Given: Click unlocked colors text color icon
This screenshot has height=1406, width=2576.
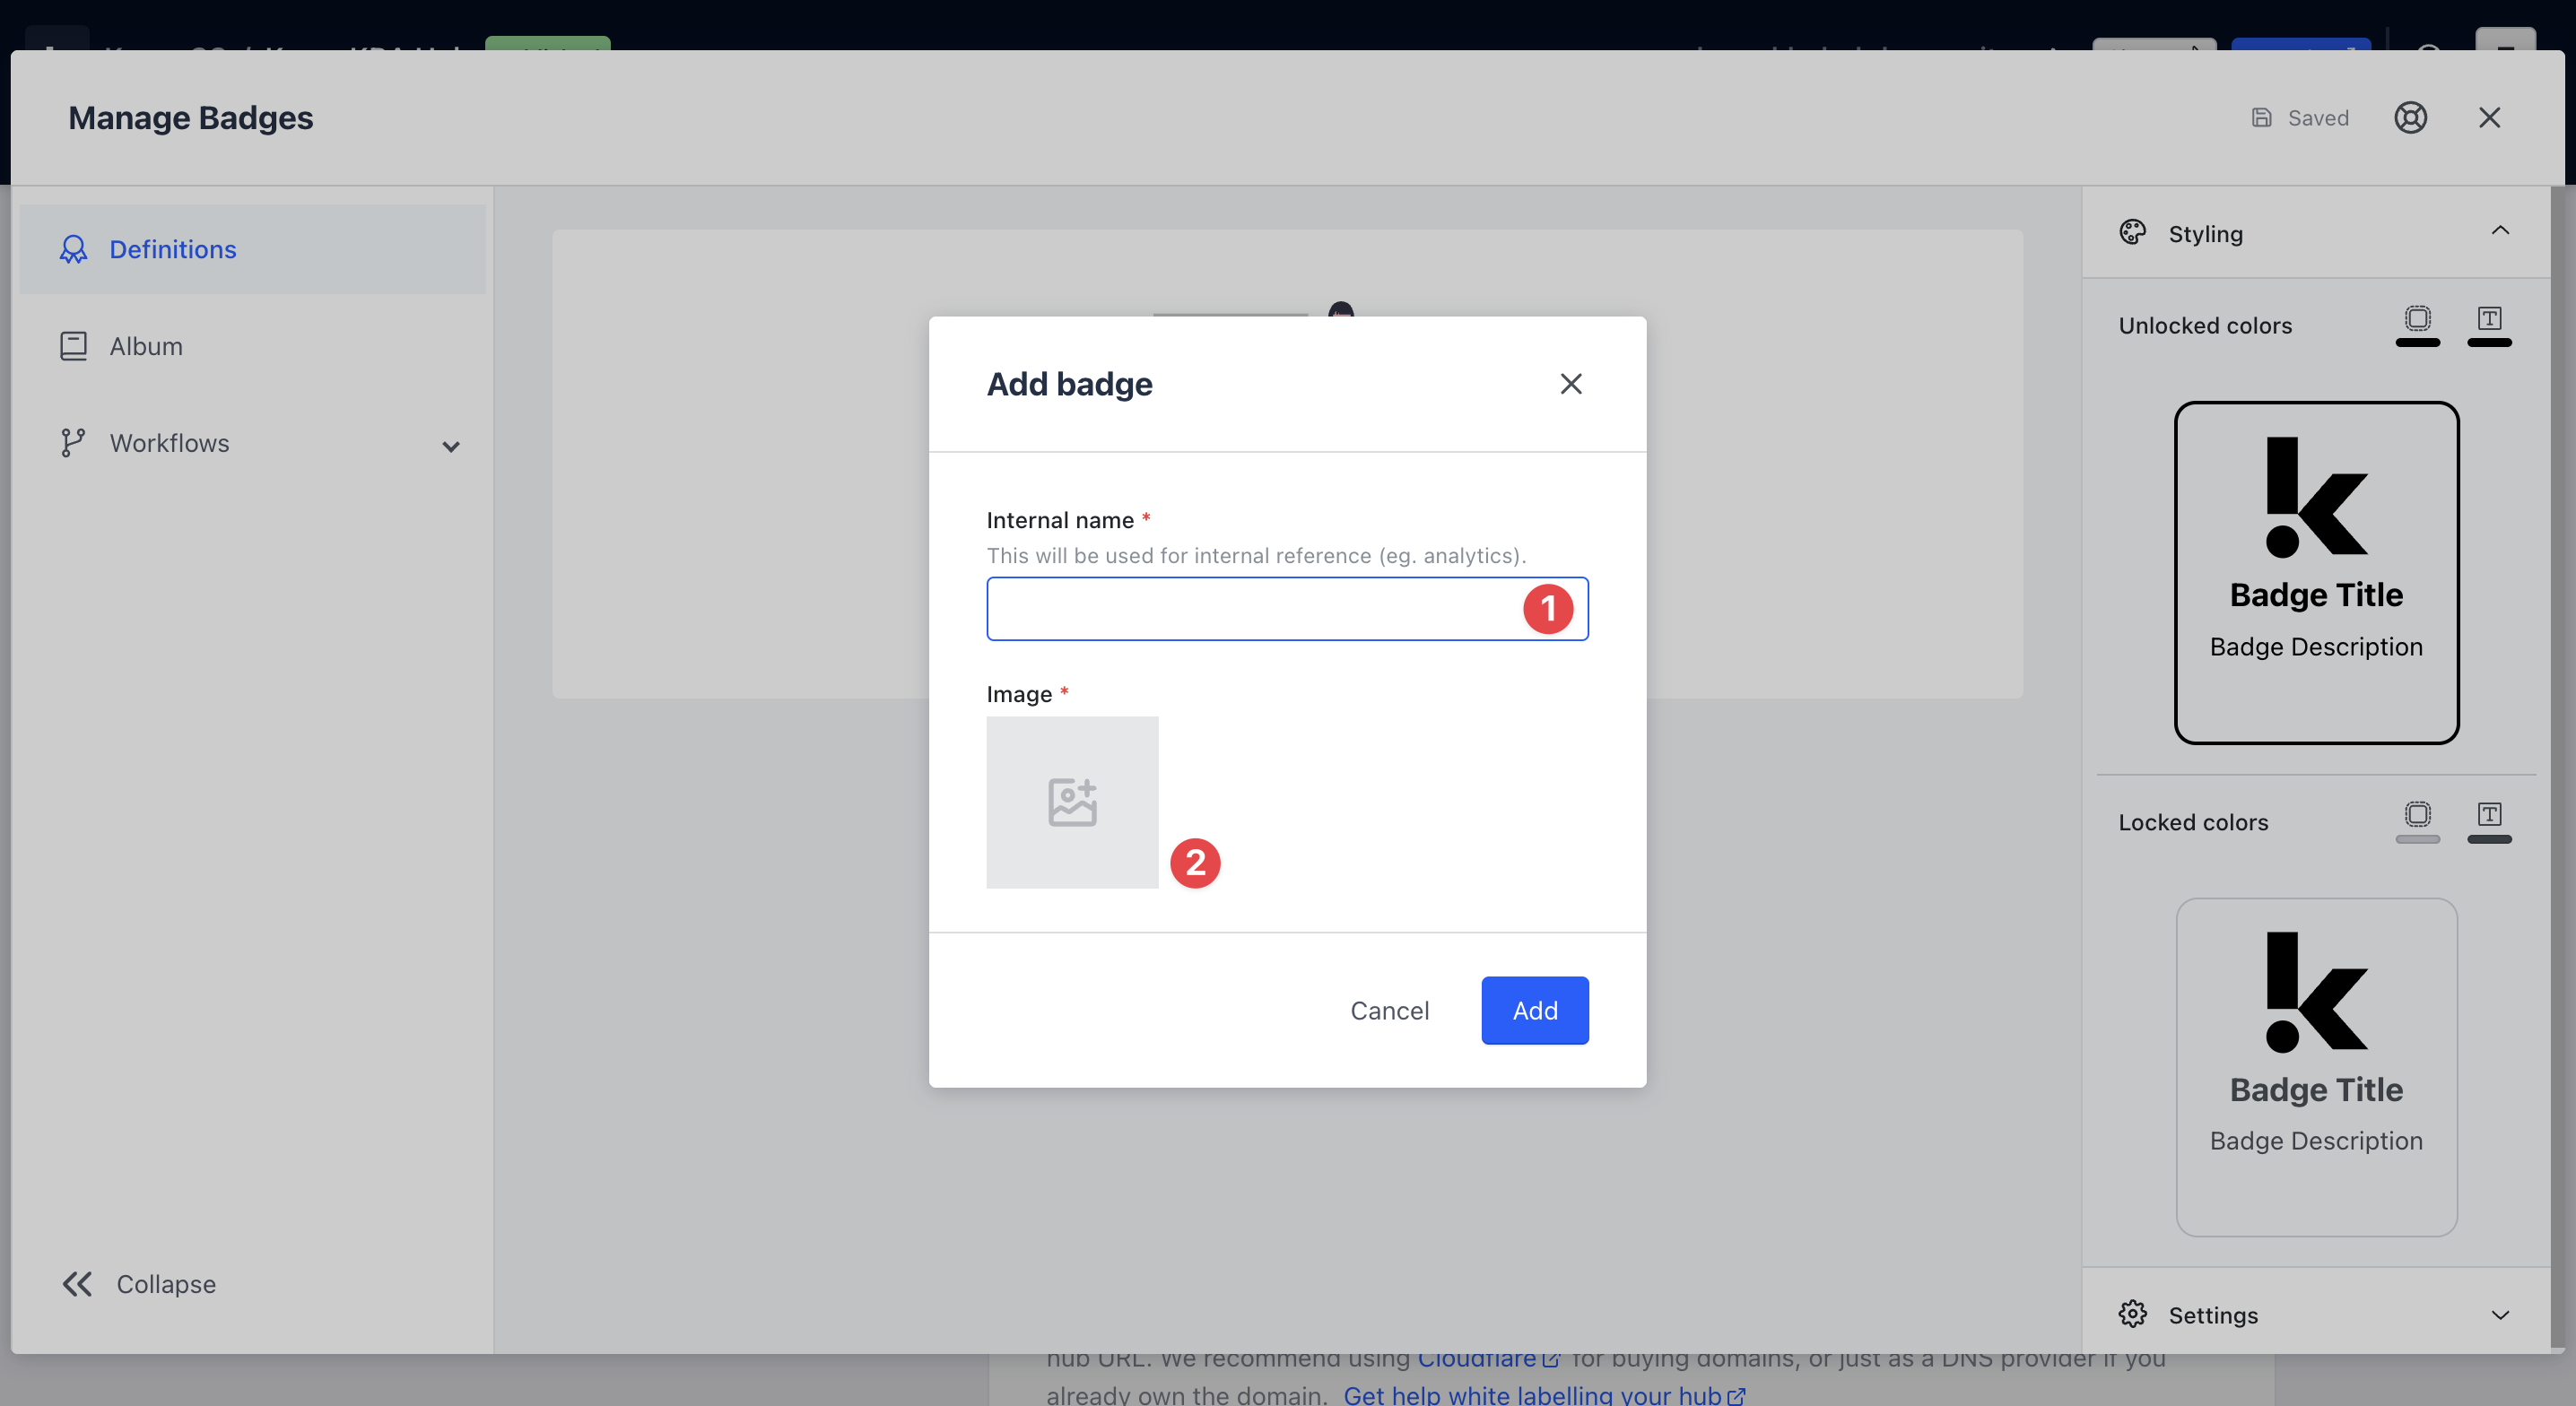Looking at the screenshot, I should pyautogui.click(x=2489, y=319).
